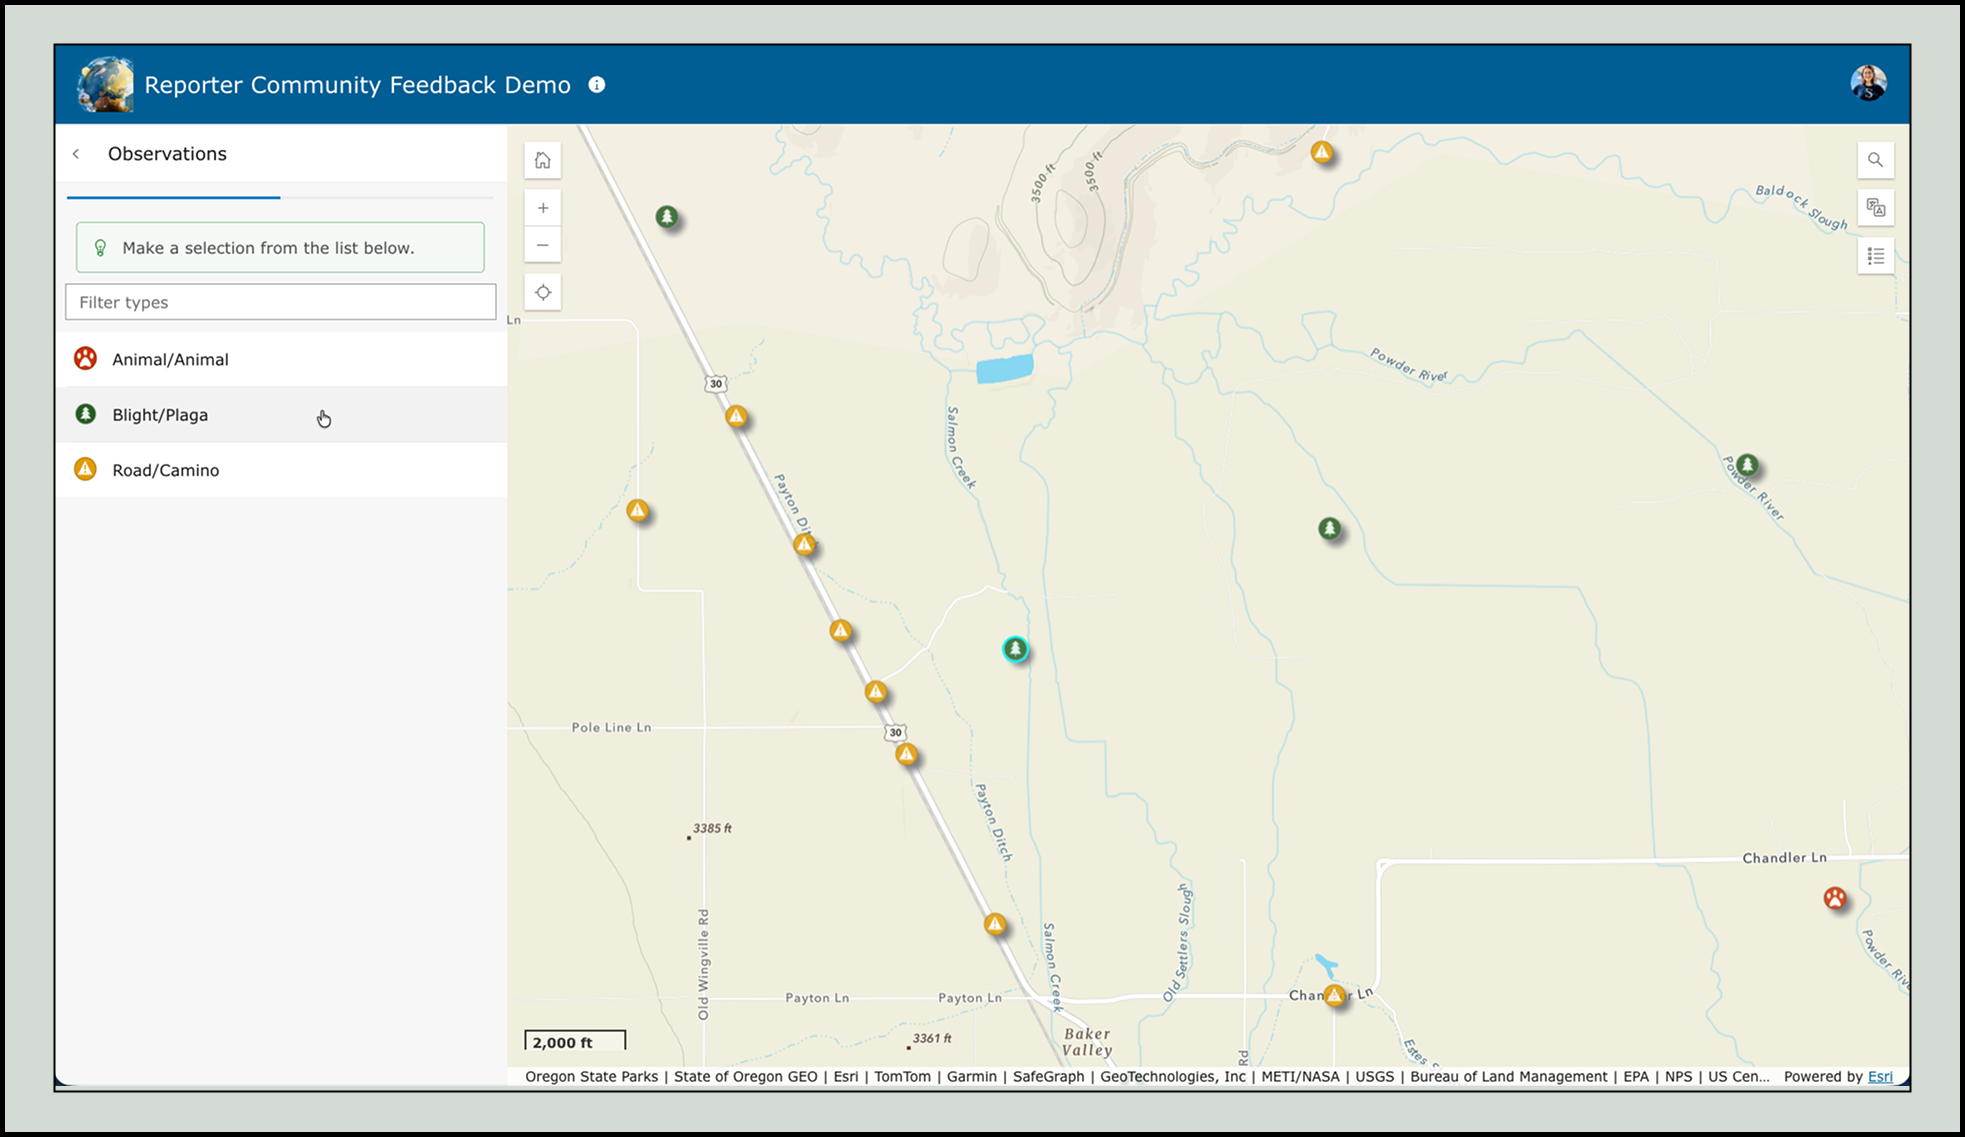Zoom in using the plus button
The image size is (1965, 1137).
pos(542,208)
